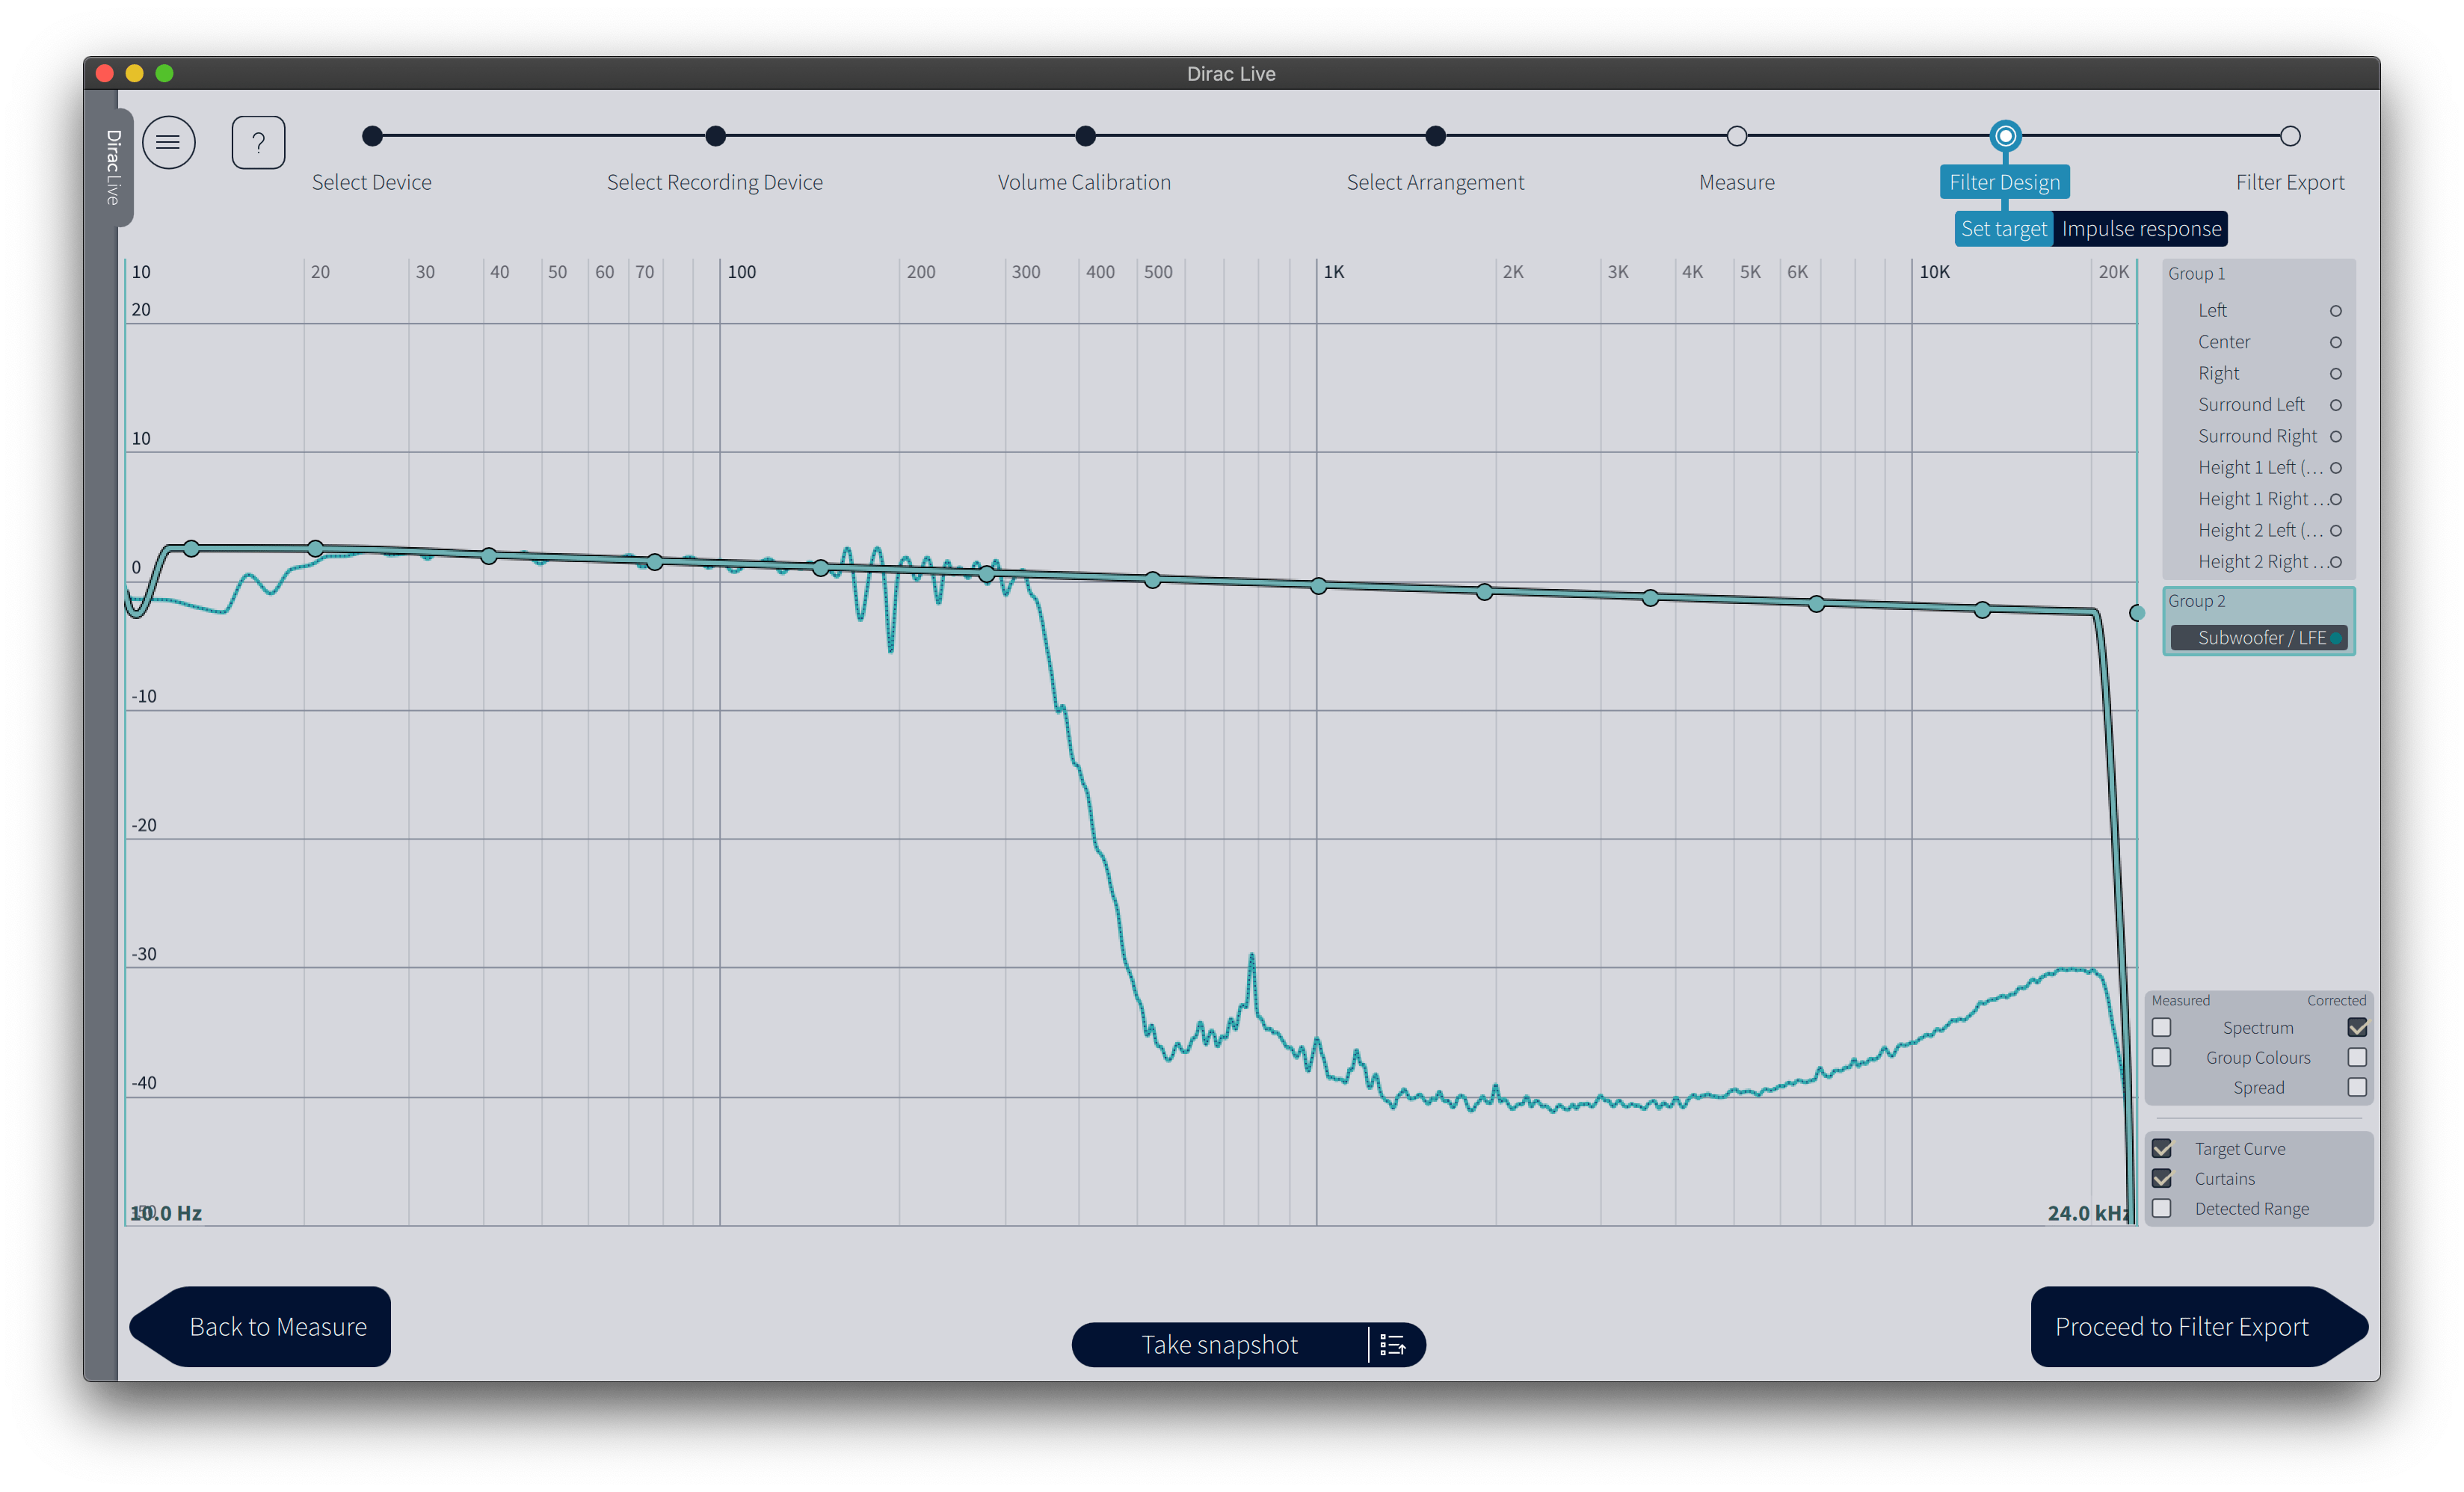Click the Select Recording Device step dot
This screenshot has width=2464, height=1492.
(715, 136)
